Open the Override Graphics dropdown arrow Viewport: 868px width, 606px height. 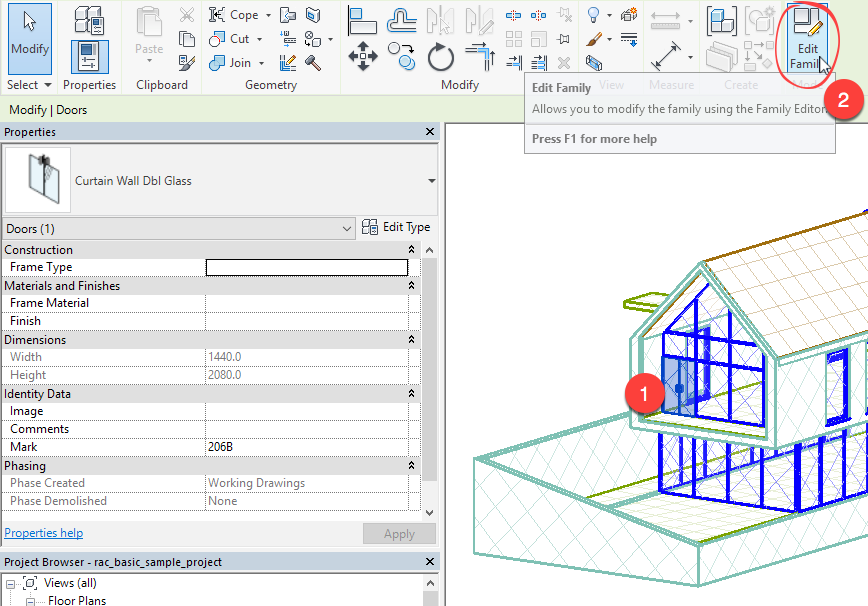[609, 39]
